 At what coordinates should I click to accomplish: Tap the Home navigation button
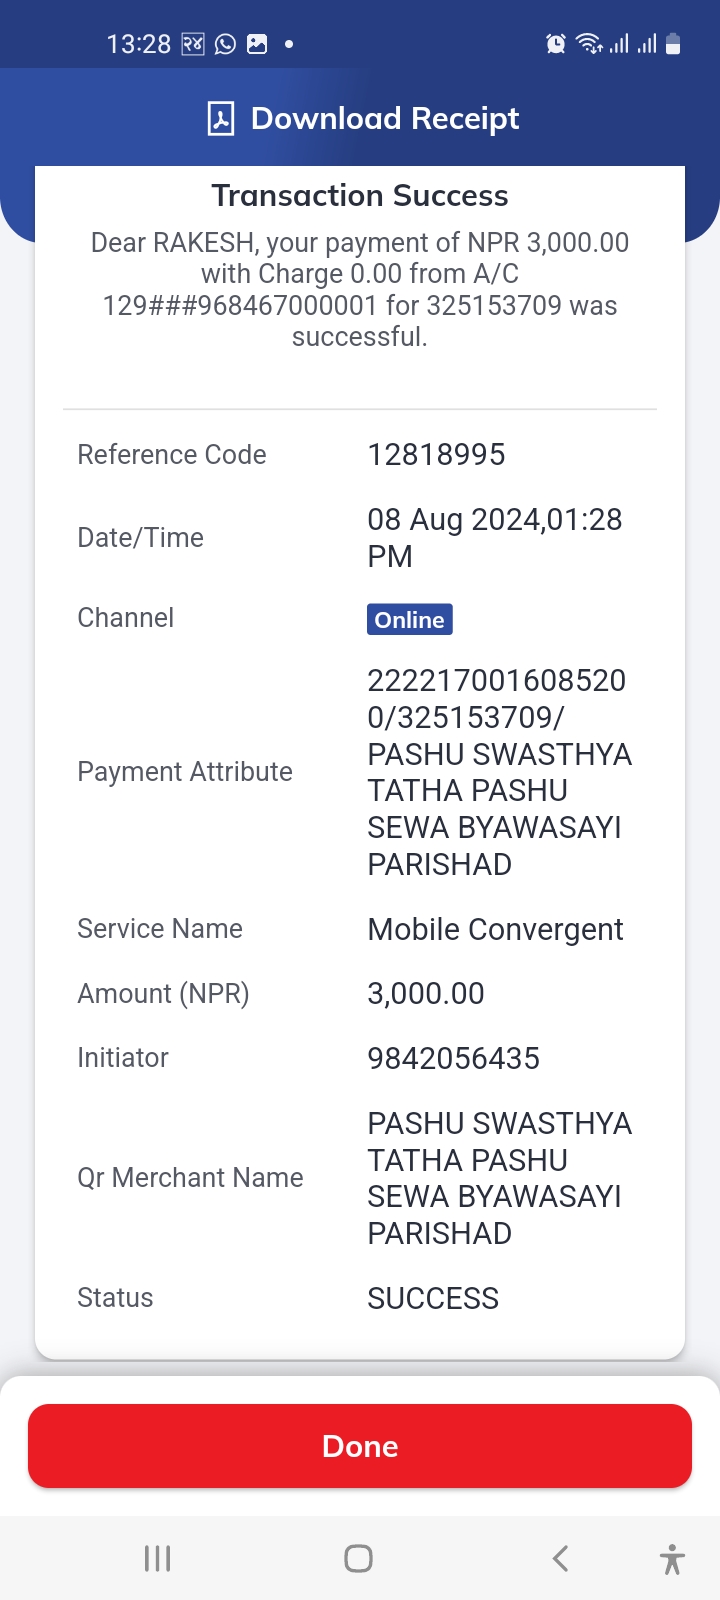358,1558
